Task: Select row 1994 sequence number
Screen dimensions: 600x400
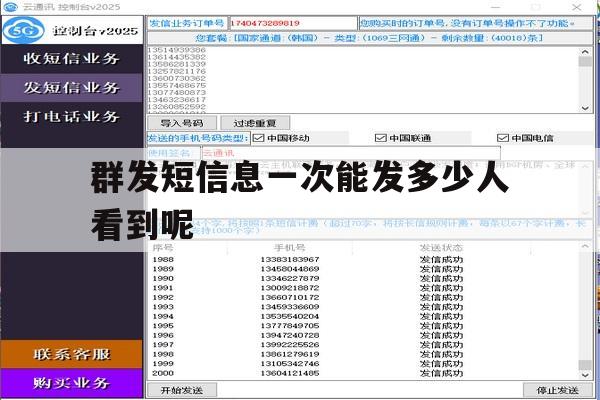Action: 163,316
